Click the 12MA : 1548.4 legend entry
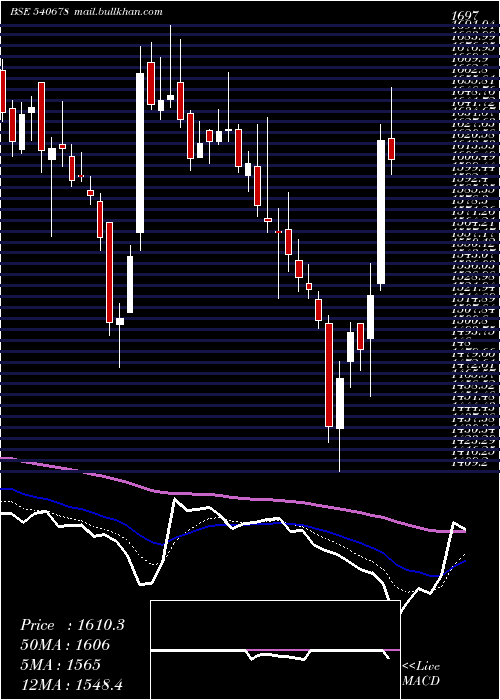 (x=71, y=684)
